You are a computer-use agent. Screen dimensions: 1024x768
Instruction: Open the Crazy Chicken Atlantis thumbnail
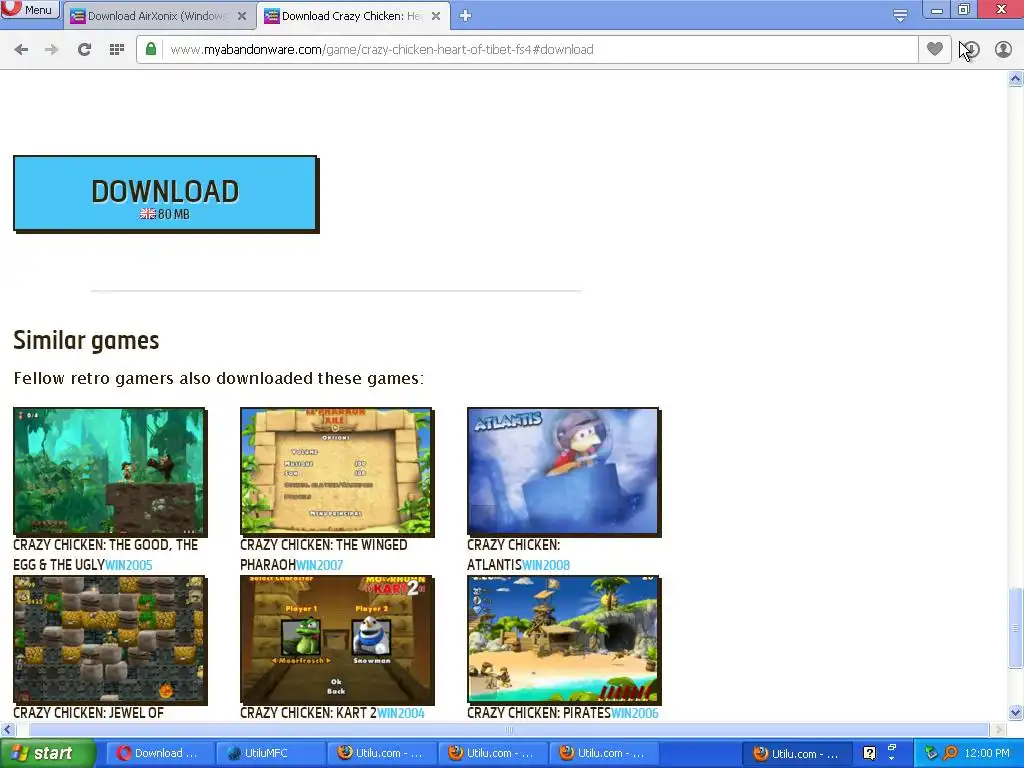[564, 472]
